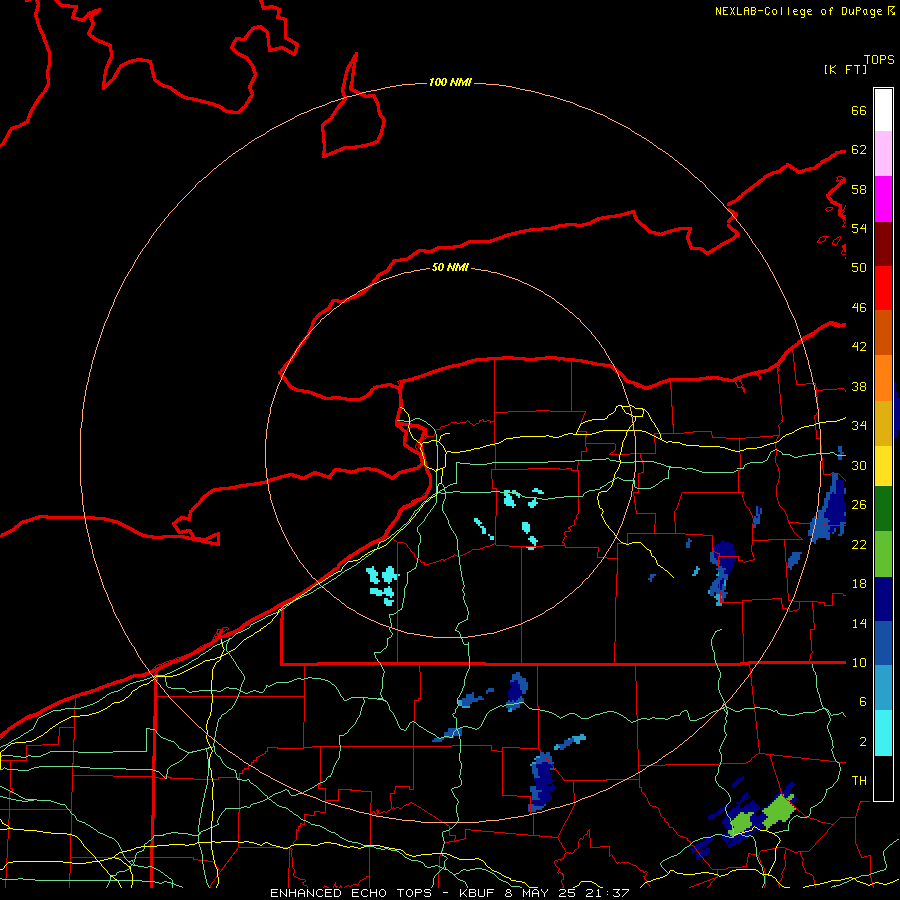The image size is (900, 900).
Task: Click the 100 NMI range ring label
Action: (450, 82)
